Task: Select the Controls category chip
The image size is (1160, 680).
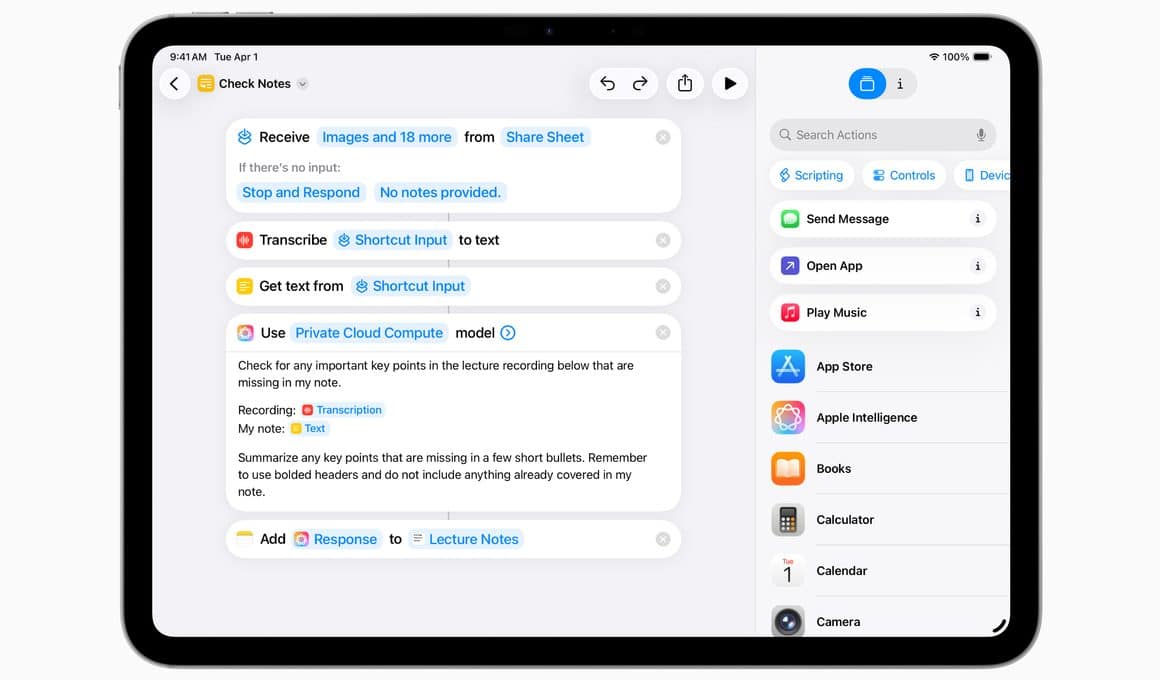Action: (x=904, y=175)
